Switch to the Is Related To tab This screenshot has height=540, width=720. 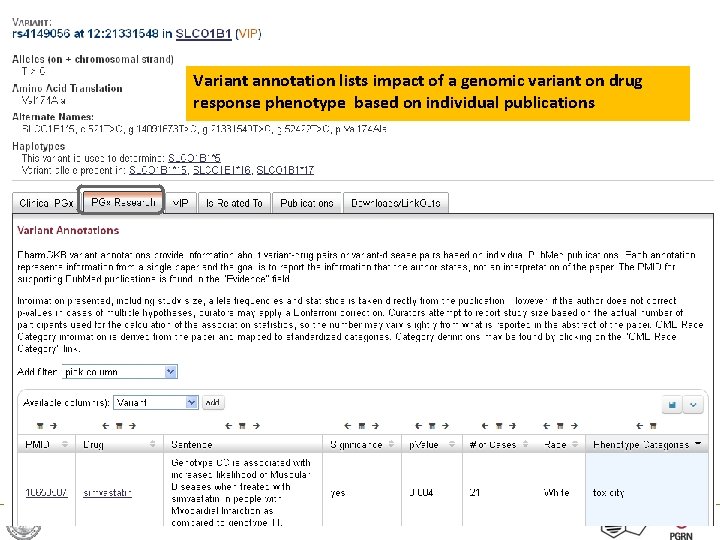234,203
